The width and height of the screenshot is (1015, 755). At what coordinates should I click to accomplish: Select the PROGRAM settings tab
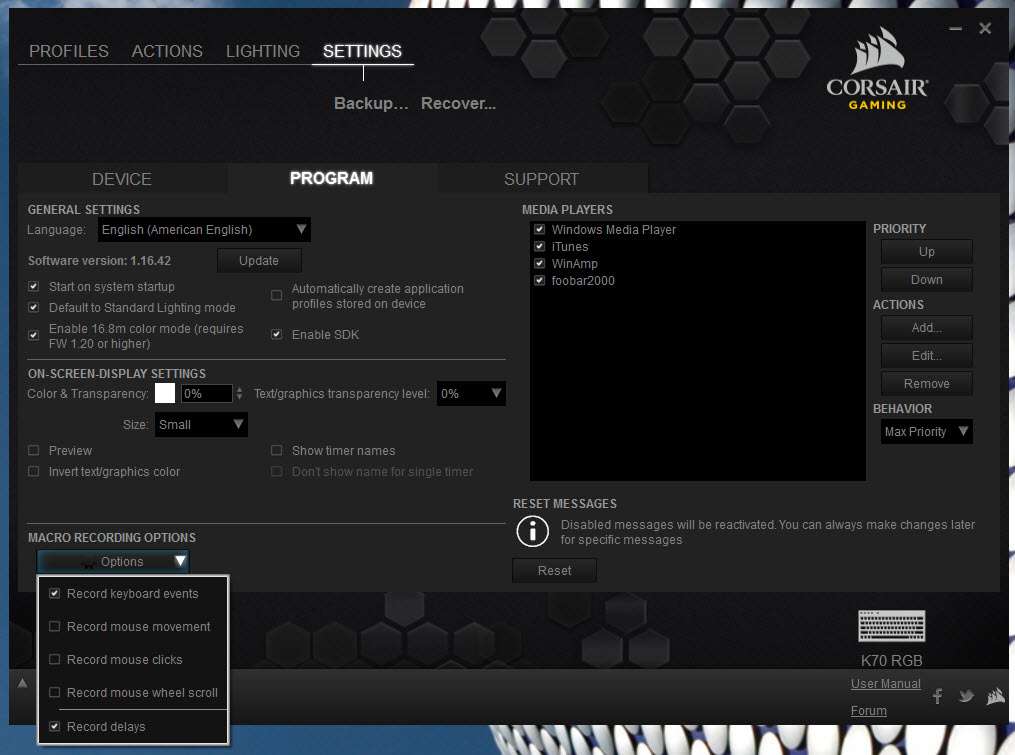point(331,178)
